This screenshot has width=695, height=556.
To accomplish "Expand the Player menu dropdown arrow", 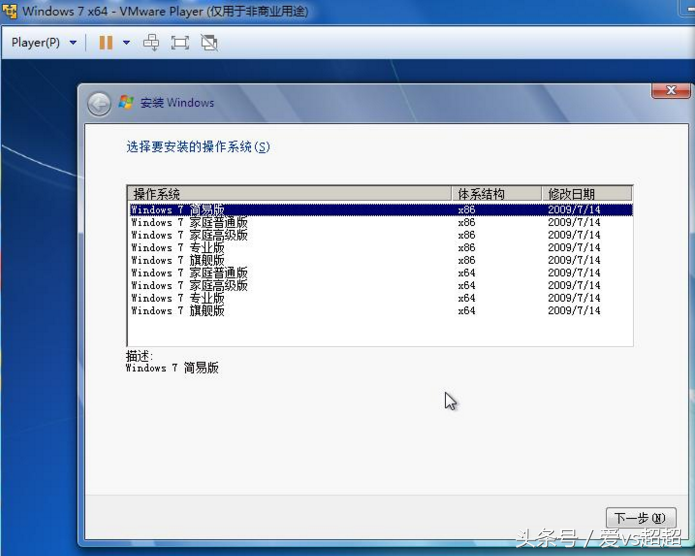I will click(73, 43).
